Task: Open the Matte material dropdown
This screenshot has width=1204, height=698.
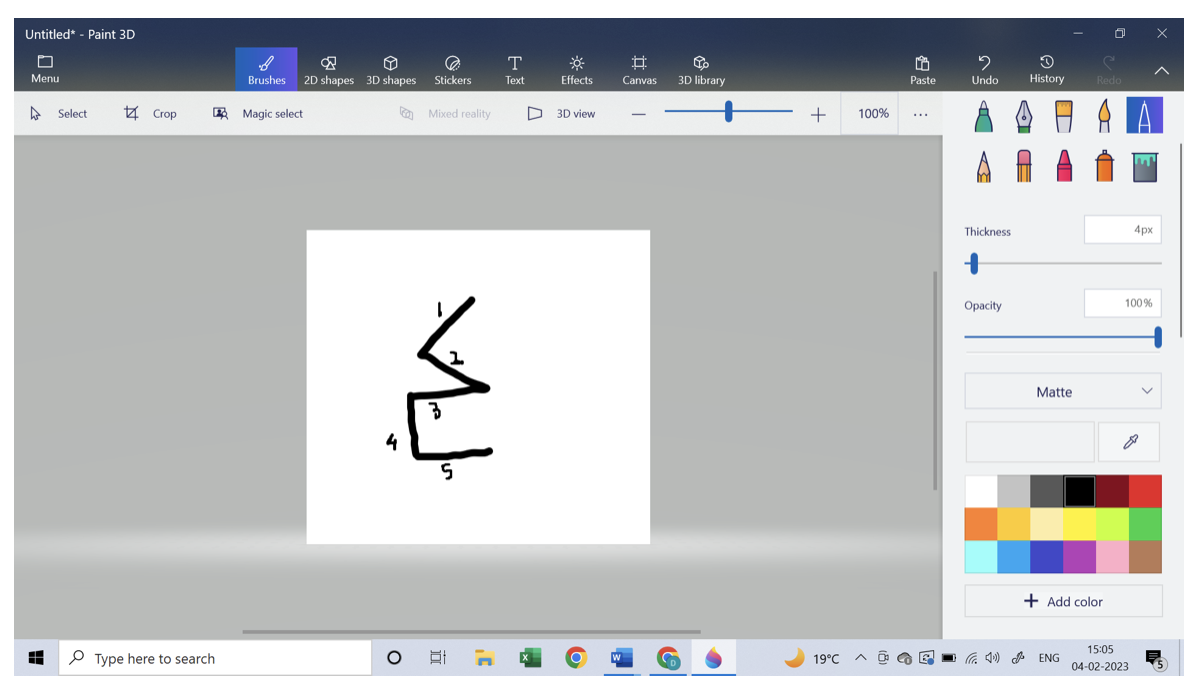Action: (x=1063, y=392)
